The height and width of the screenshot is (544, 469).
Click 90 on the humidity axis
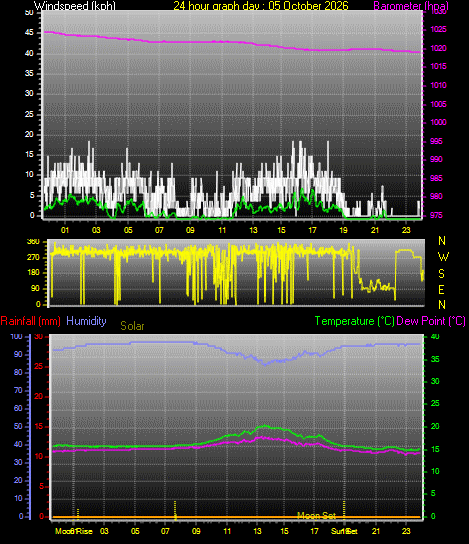[x=18, y=355]
